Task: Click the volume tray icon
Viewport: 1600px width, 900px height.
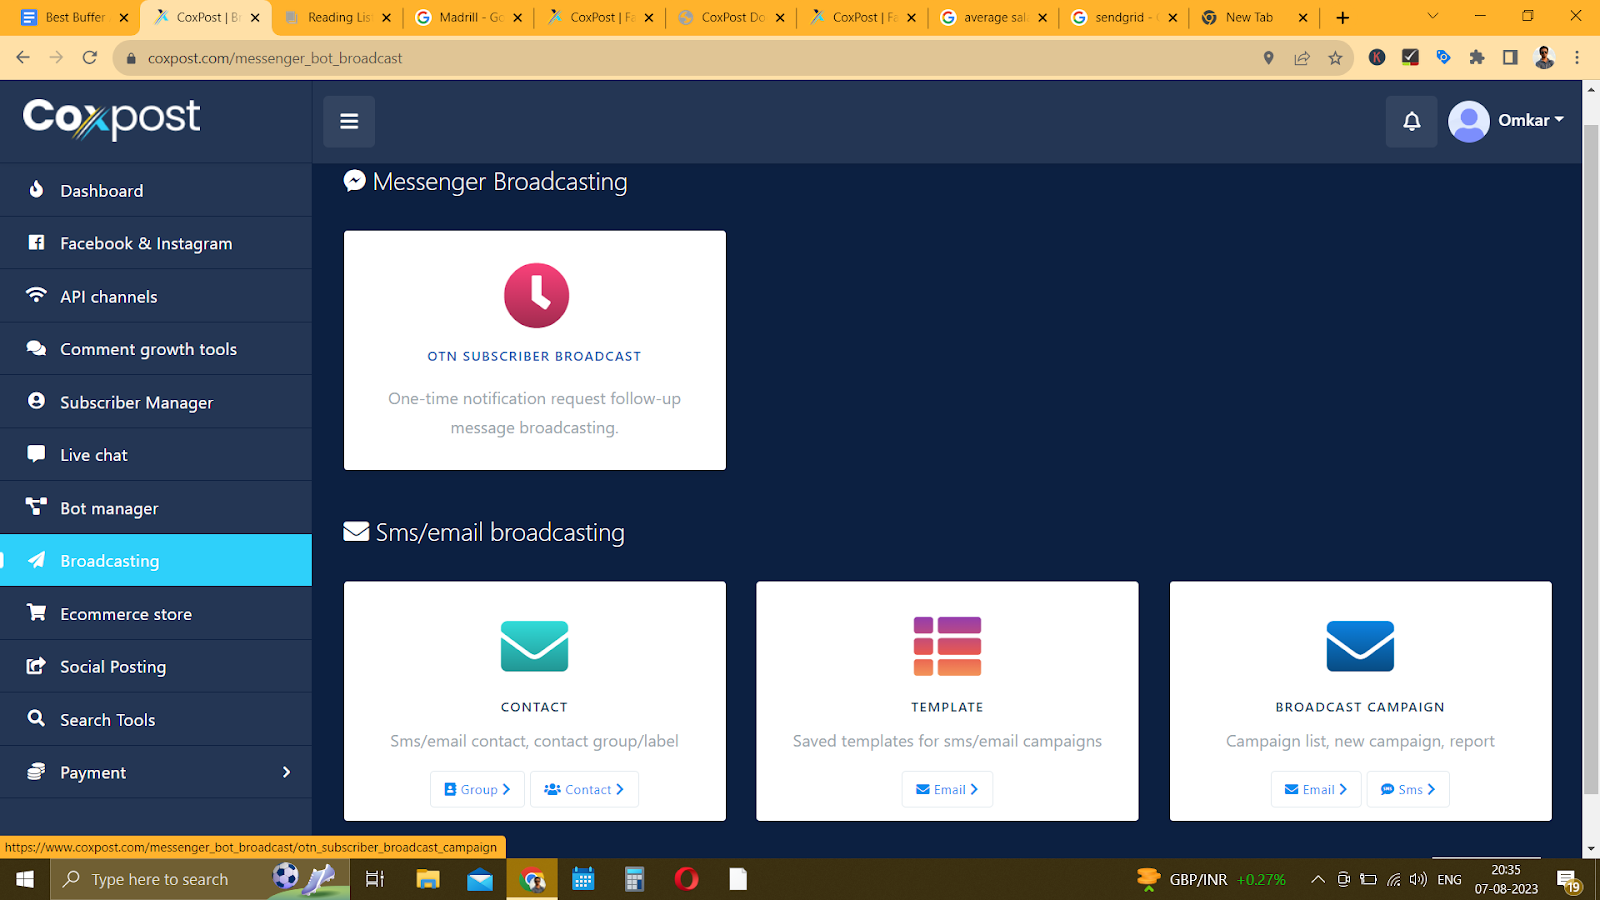Action: tap(1418, 879)
